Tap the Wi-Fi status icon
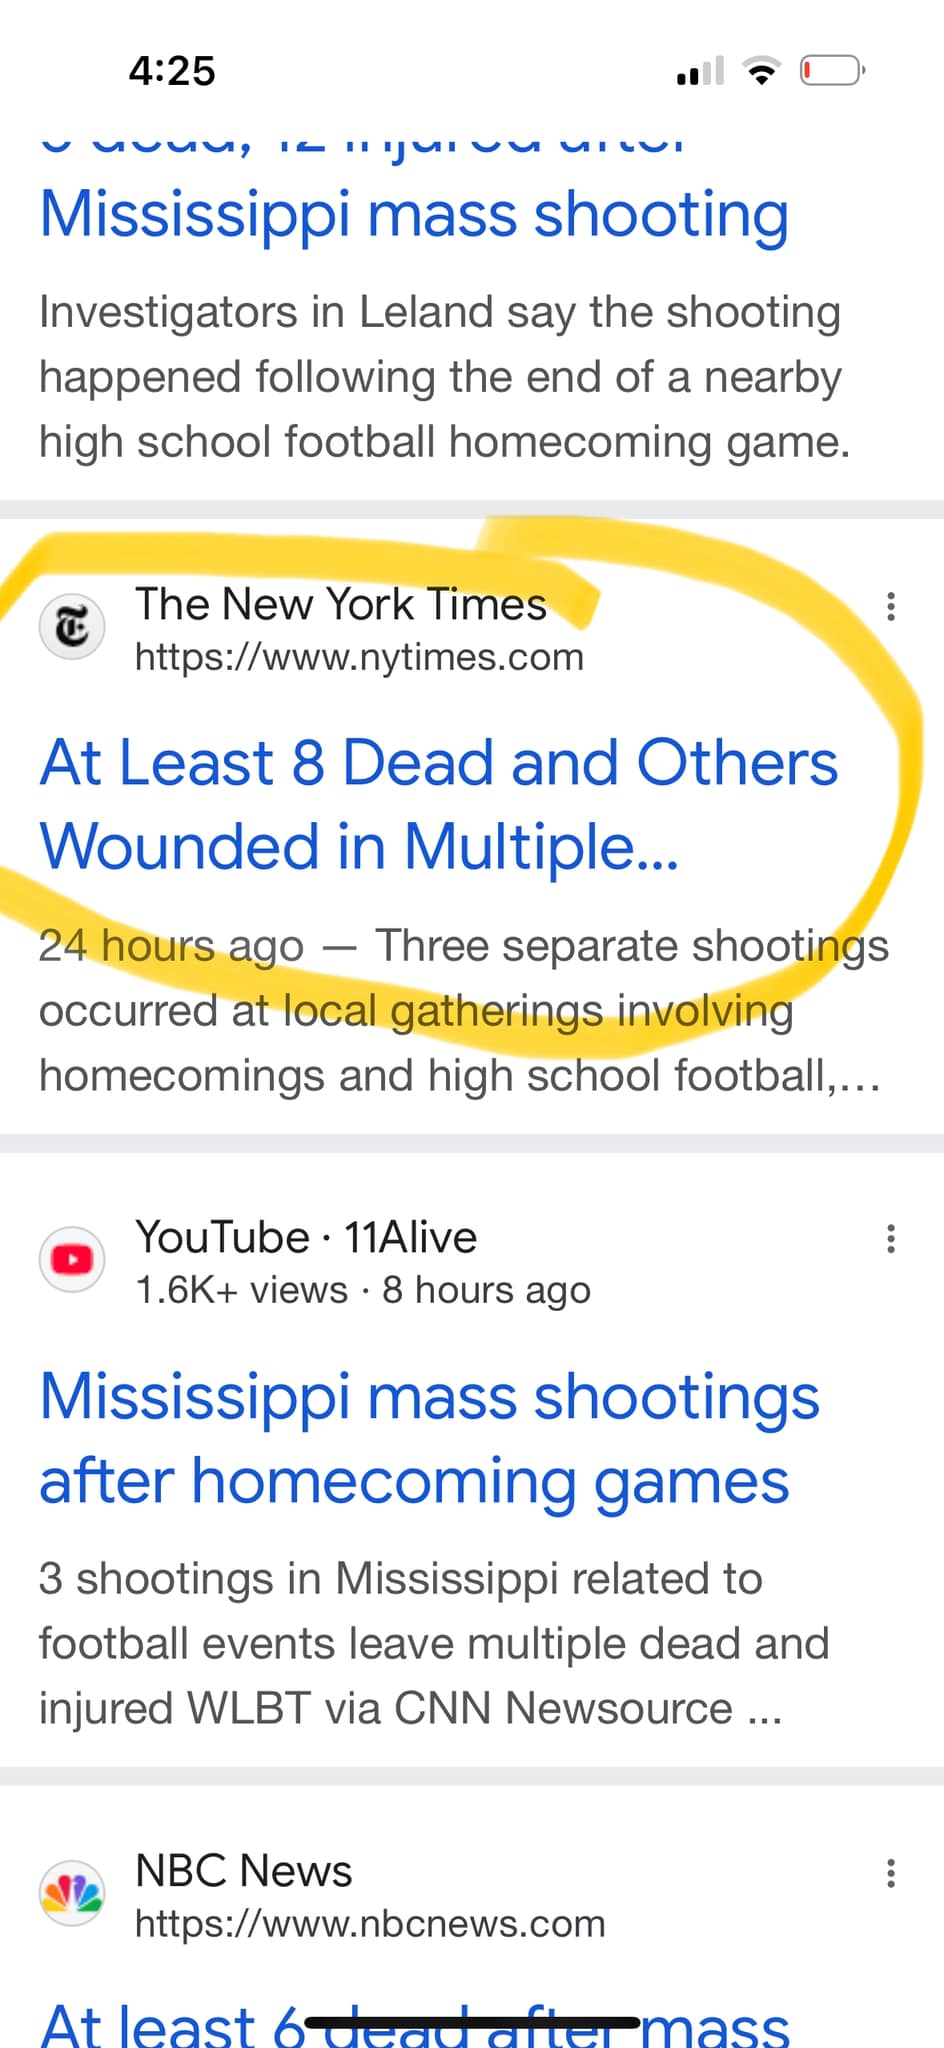This screenshot has height=2048, width=944. (761, 71)
